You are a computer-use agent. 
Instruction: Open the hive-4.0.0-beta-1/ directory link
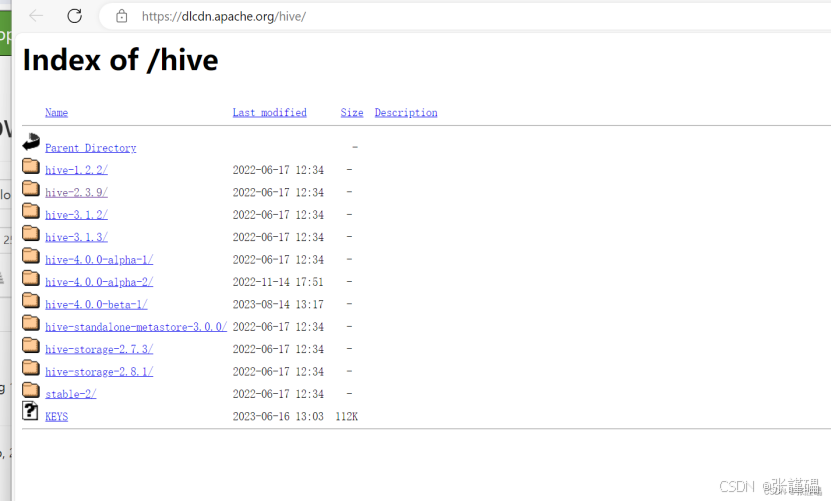[96, 304]
